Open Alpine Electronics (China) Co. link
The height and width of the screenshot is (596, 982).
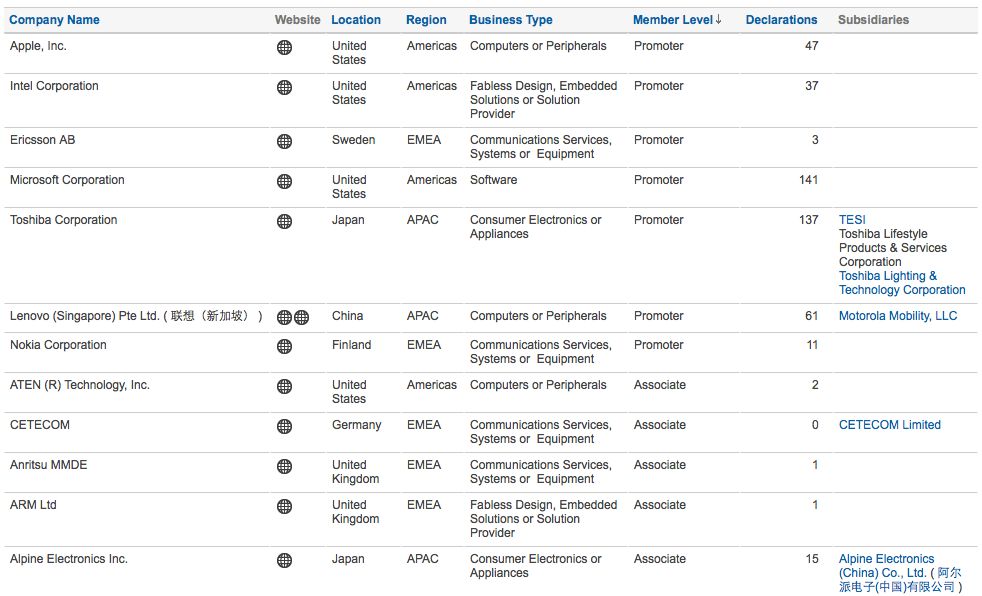tap(900, 573)
